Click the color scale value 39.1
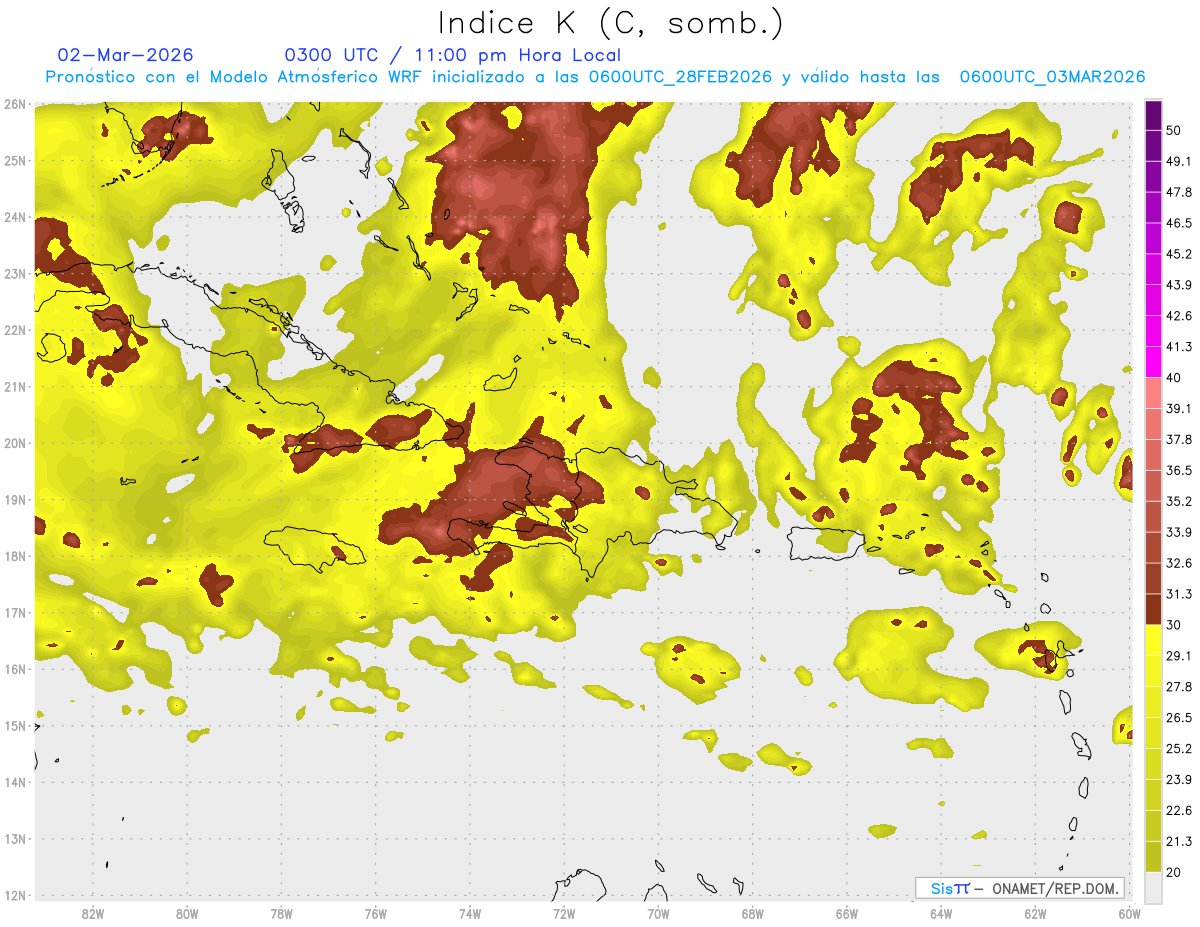The width and height of the screenshot is (1200, 927). point(1179,408)
